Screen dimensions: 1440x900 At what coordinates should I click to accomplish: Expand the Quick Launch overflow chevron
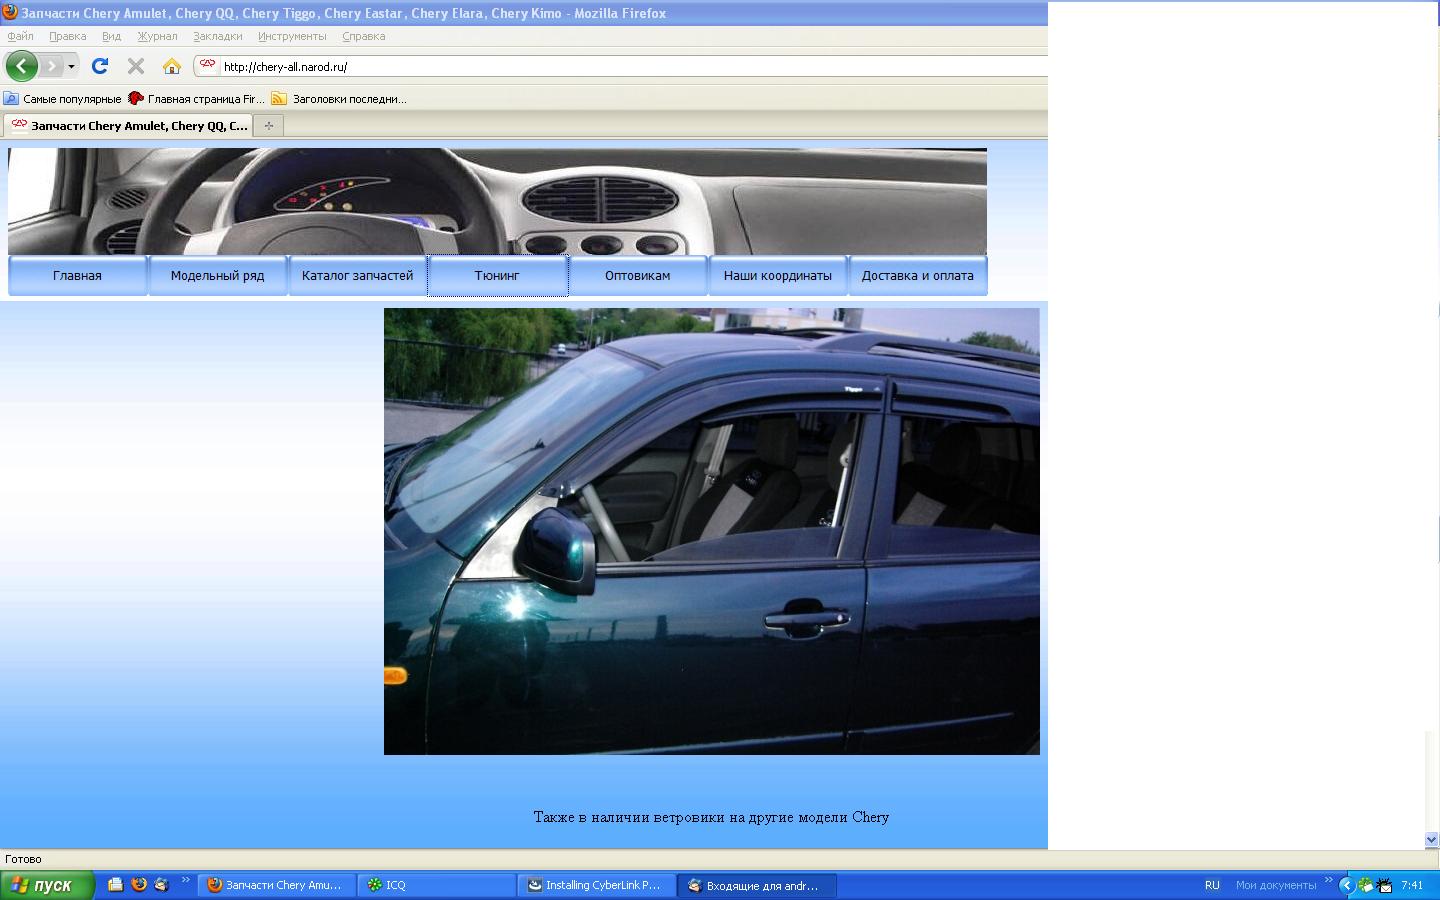coord(186,881)
